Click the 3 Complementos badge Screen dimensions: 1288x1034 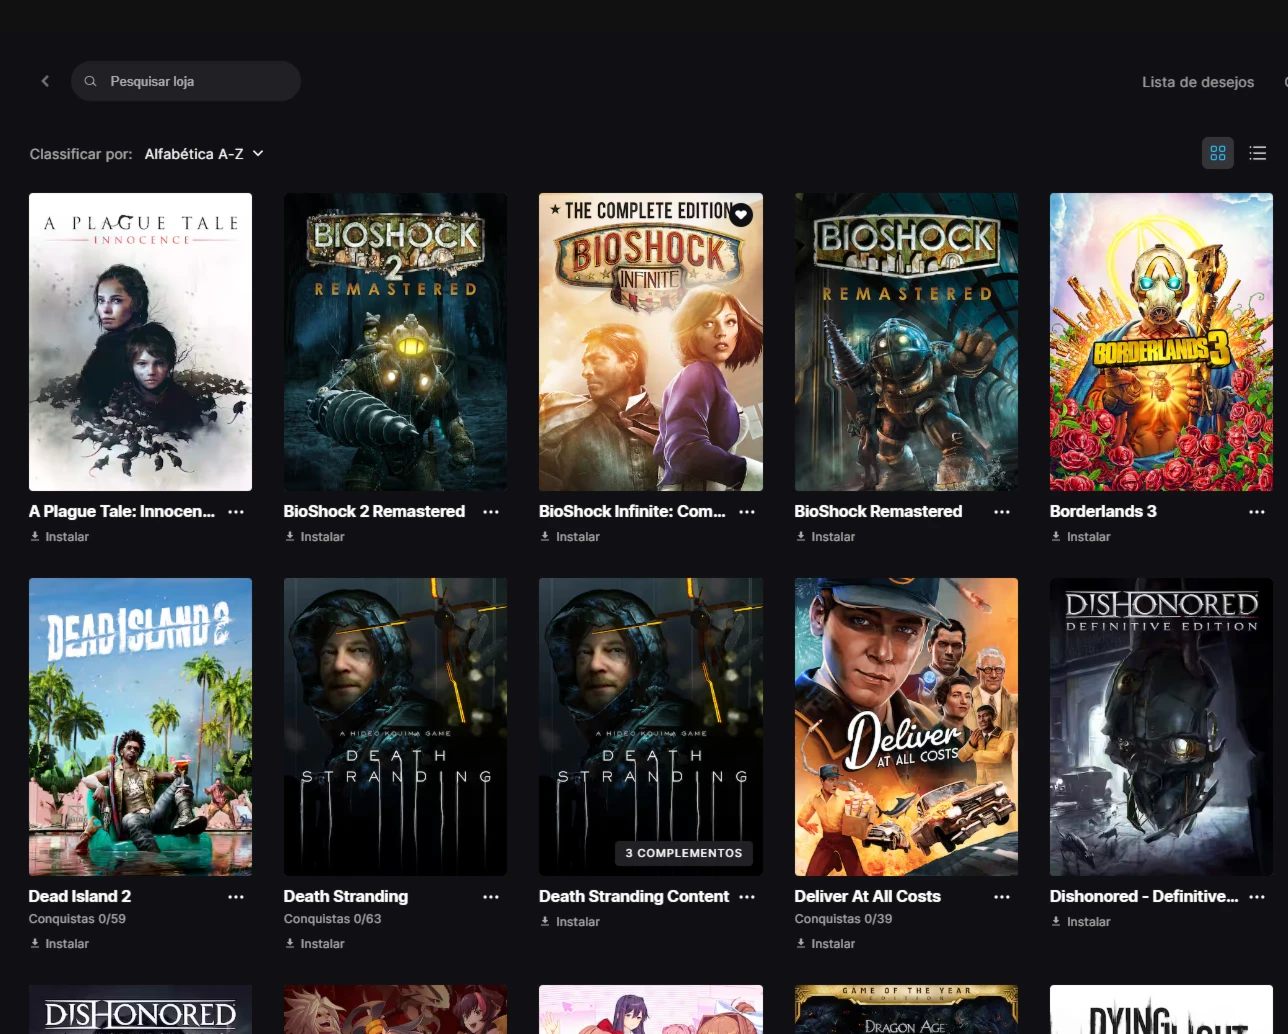pyautogui.click(x=684, y=853)
